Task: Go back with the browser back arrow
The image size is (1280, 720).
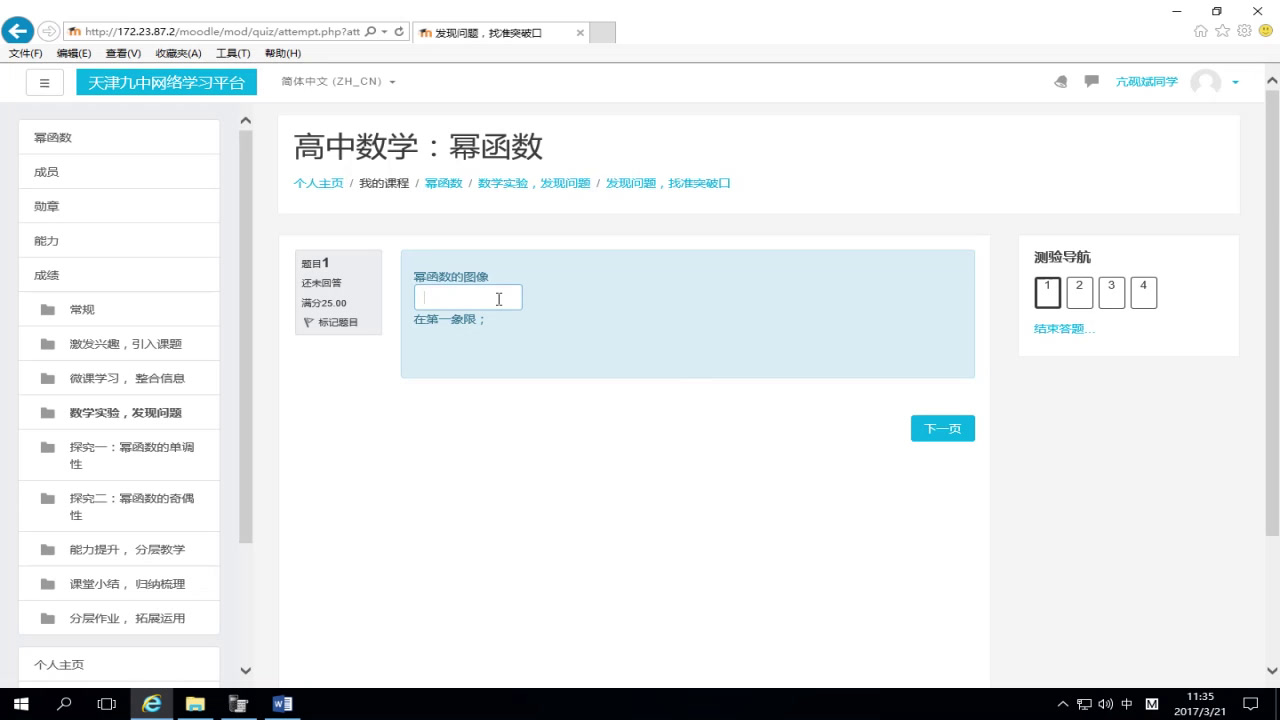Action: 18,31
